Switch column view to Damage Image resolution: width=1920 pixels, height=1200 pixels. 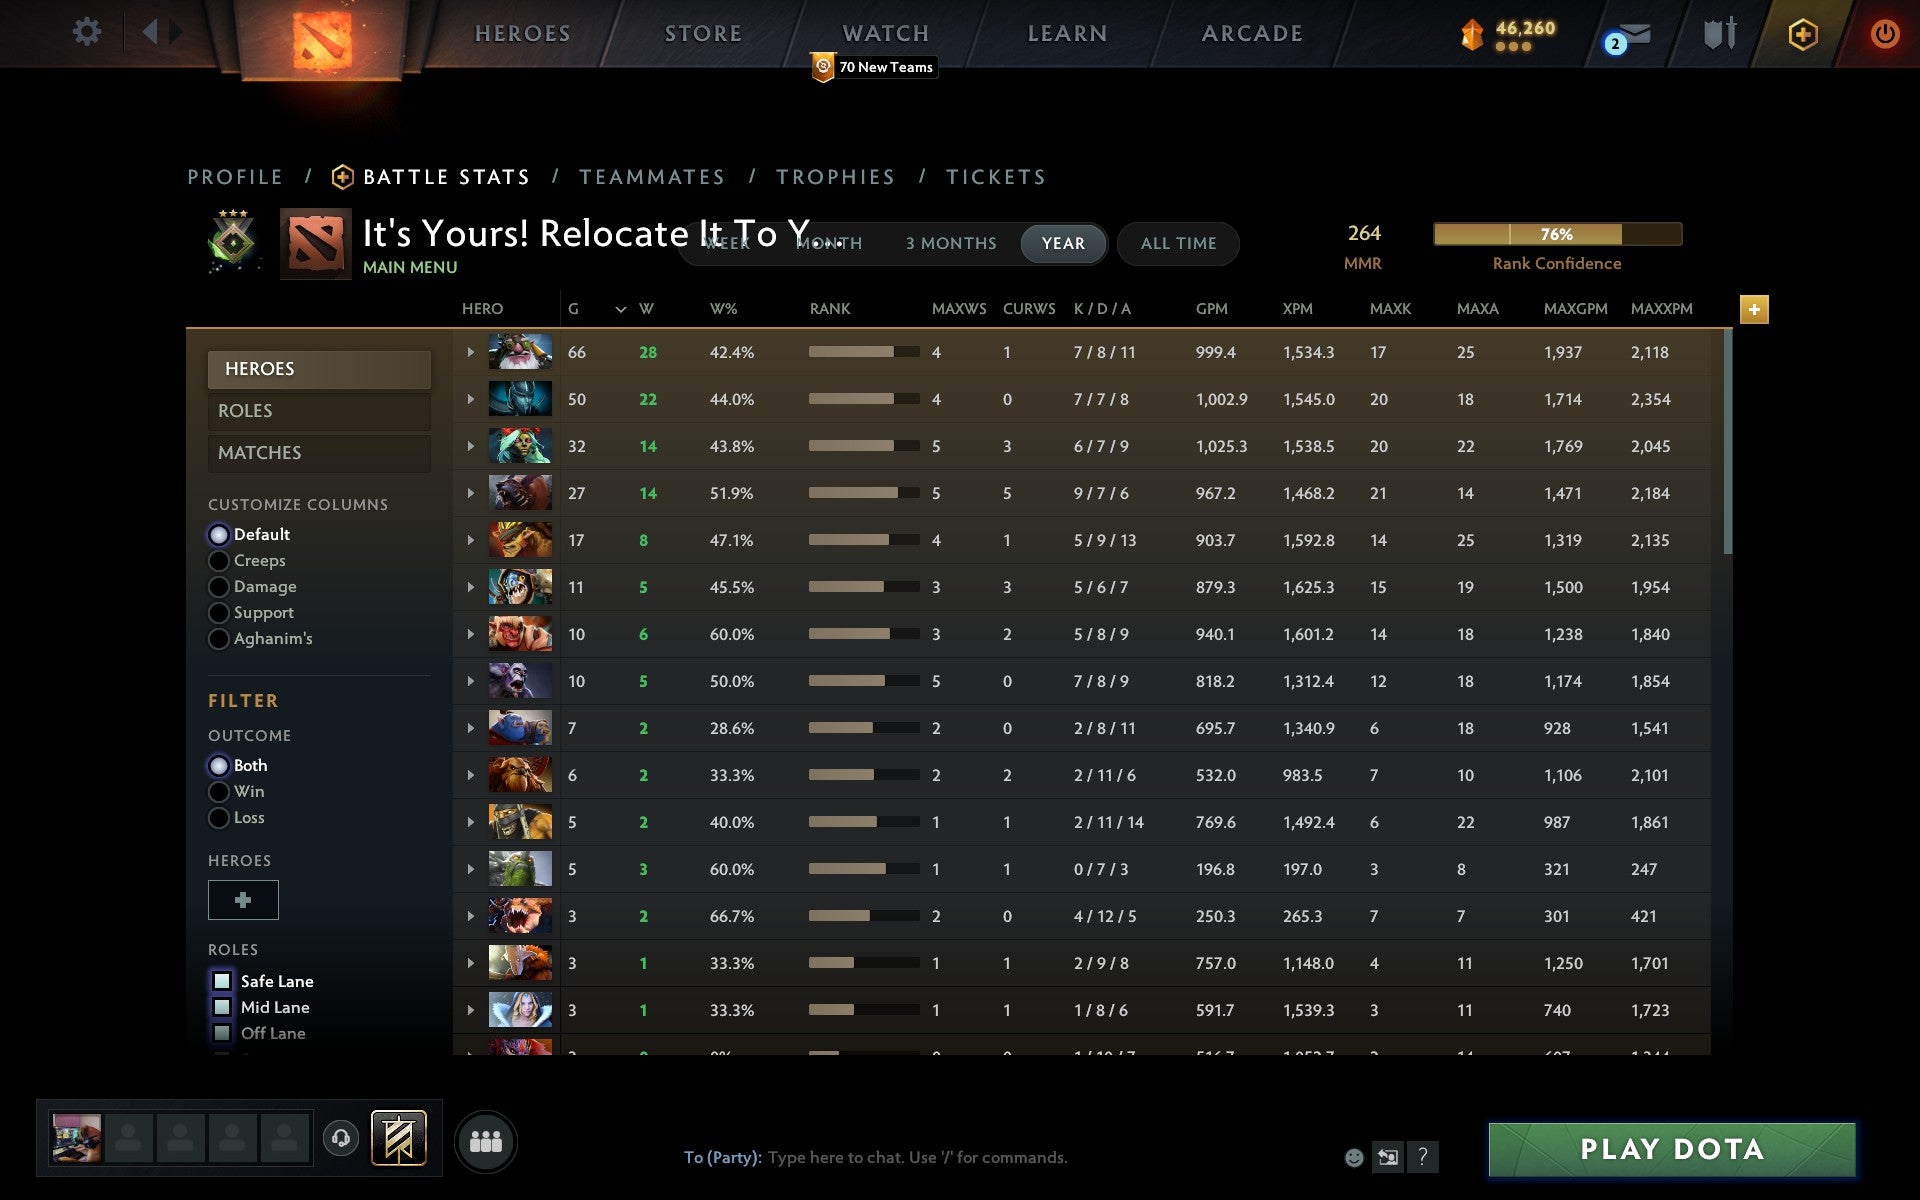[x=219, y=586]
